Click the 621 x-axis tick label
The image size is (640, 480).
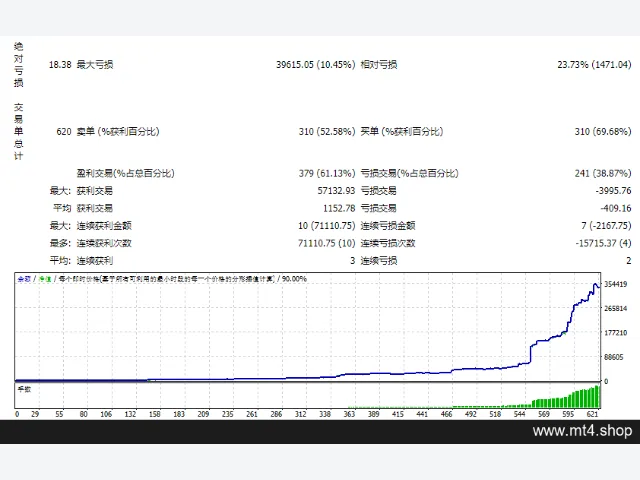[x=592, y=414]
